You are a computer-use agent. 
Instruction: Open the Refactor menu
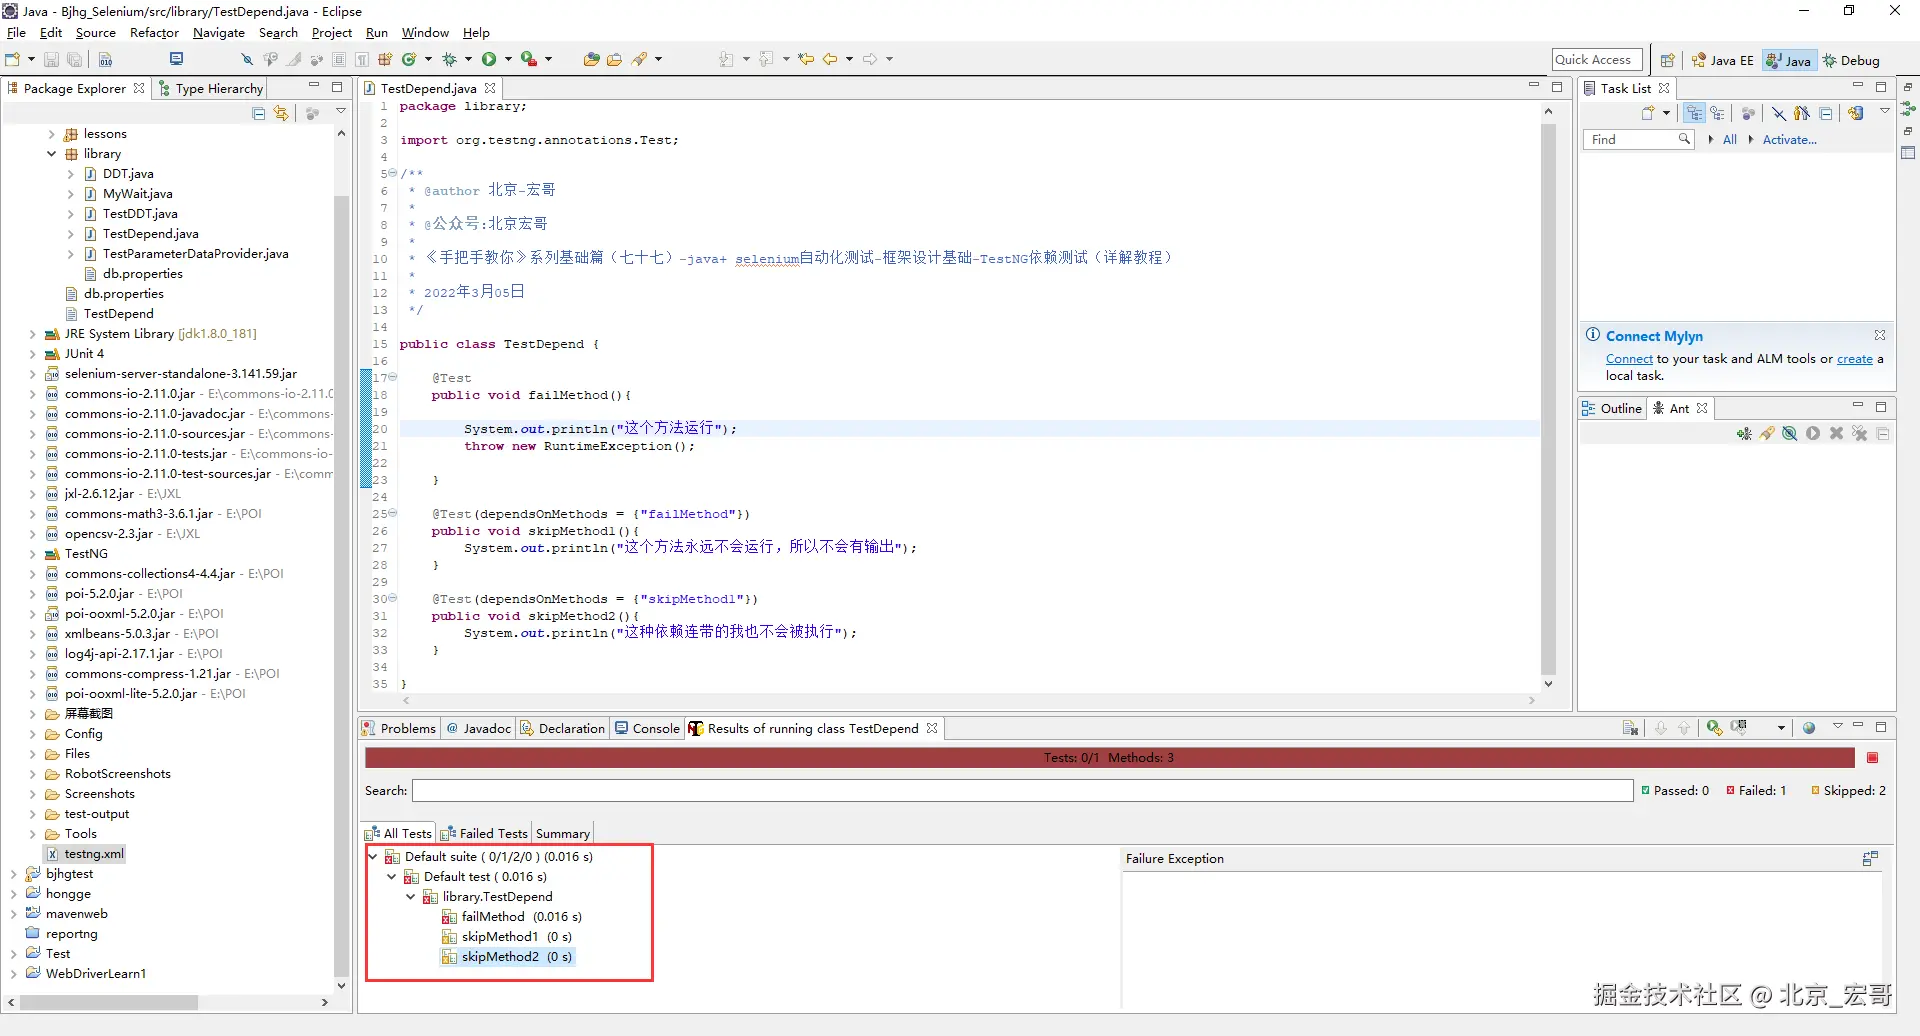pos(154,33)
